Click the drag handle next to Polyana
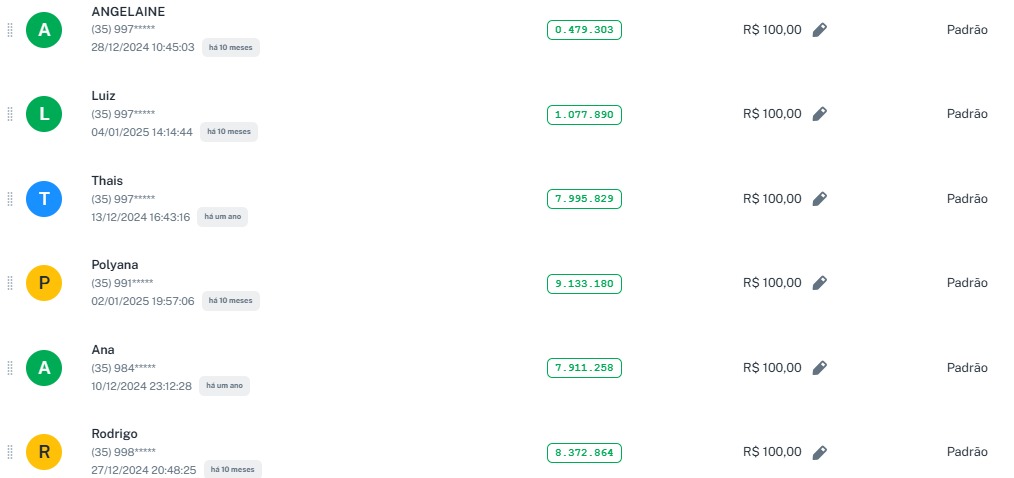Image resolution: width=1014 pixels, height=478 pixels. click(10, 283)
